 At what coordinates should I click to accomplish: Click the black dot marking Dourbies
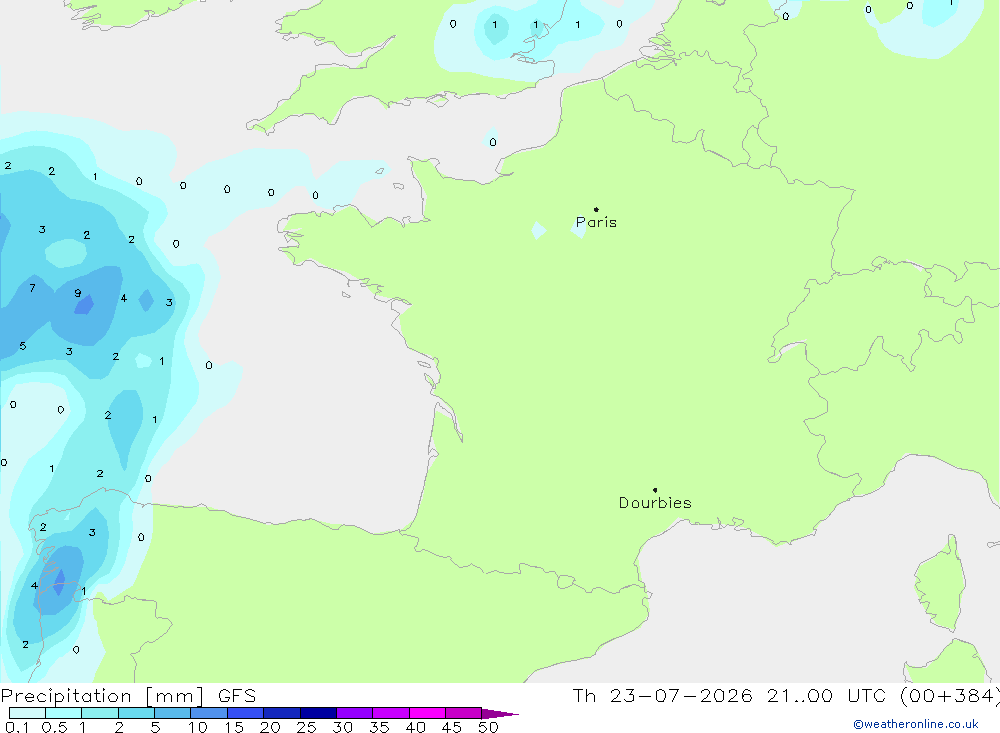(x=655, y=490)
